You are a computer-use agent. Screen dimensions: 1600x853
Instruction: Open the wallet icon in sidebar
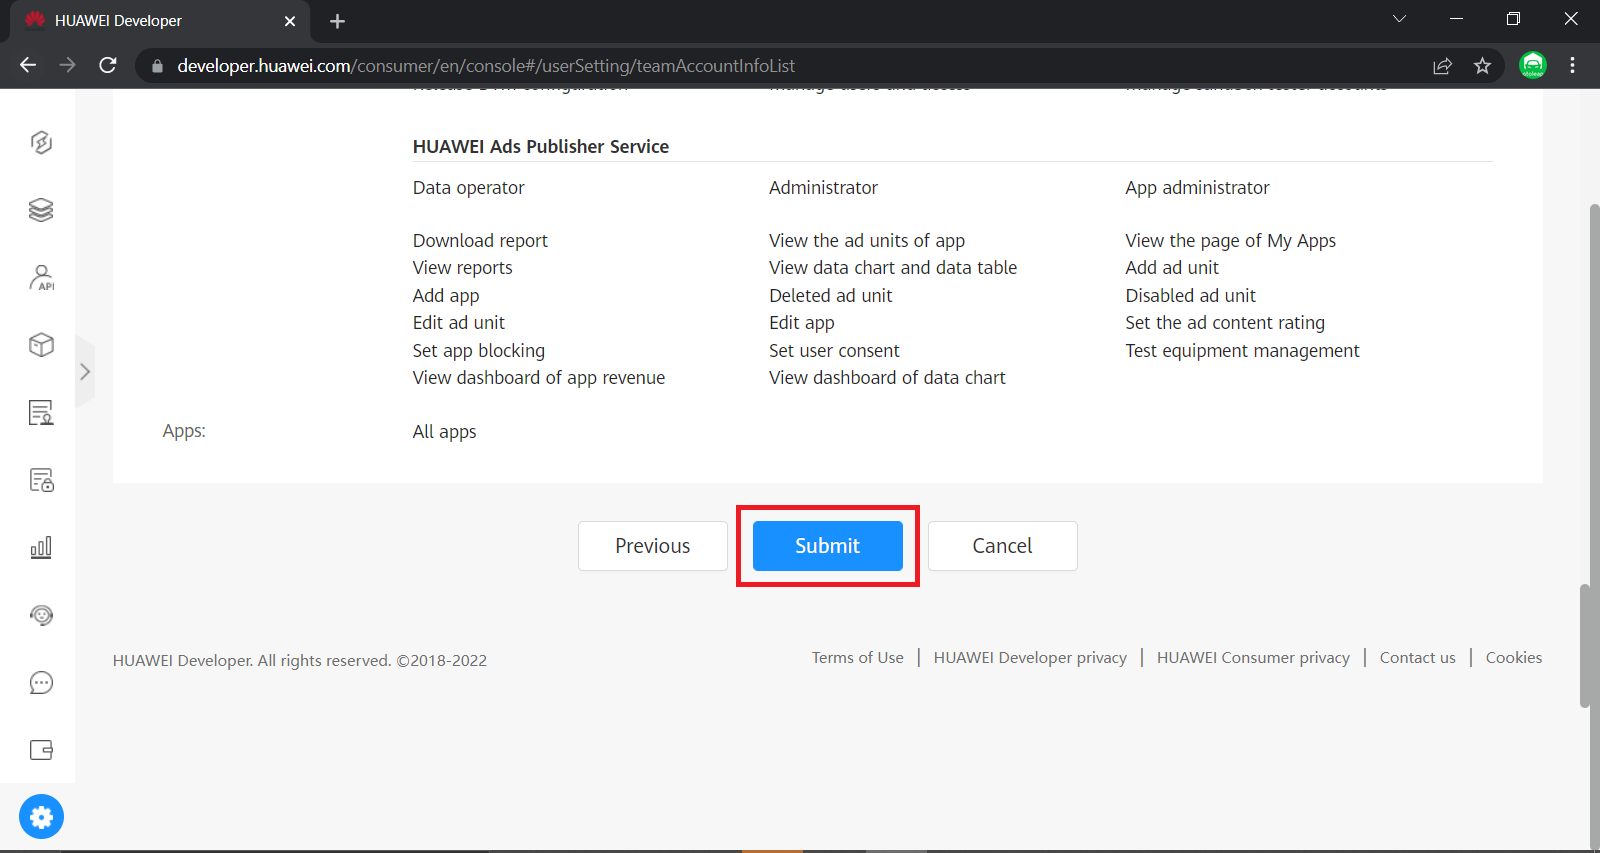click(x=41, y=750)
